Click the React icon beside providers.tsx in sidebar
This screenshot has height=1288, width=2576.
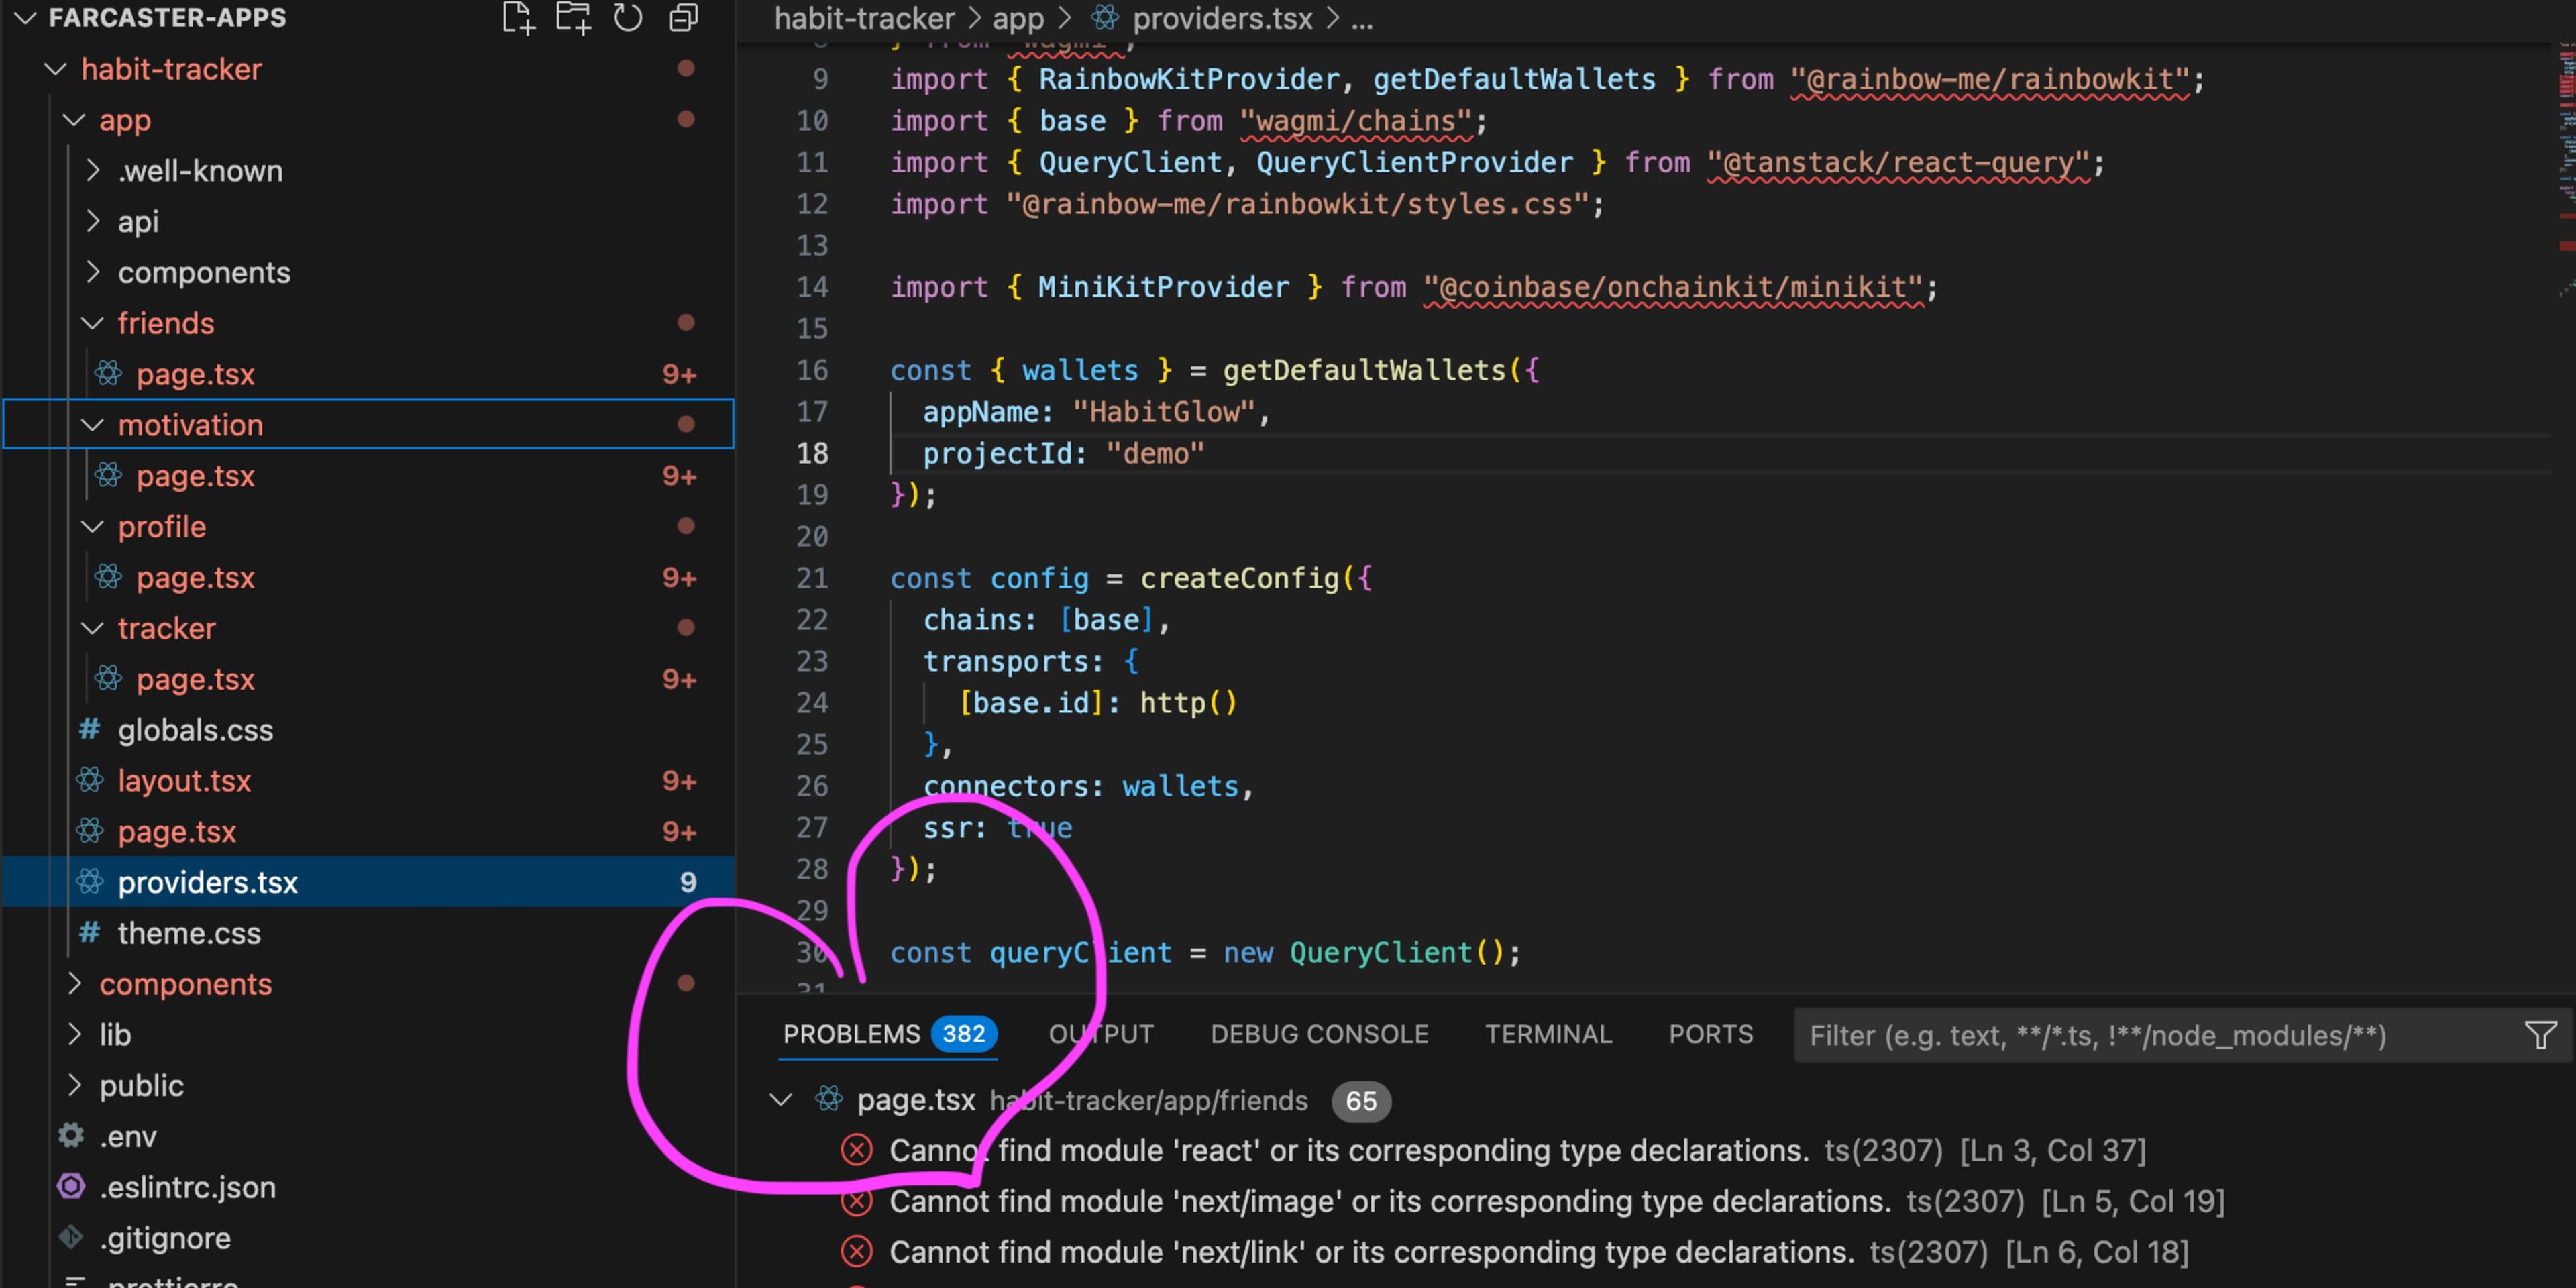[90, 881]
